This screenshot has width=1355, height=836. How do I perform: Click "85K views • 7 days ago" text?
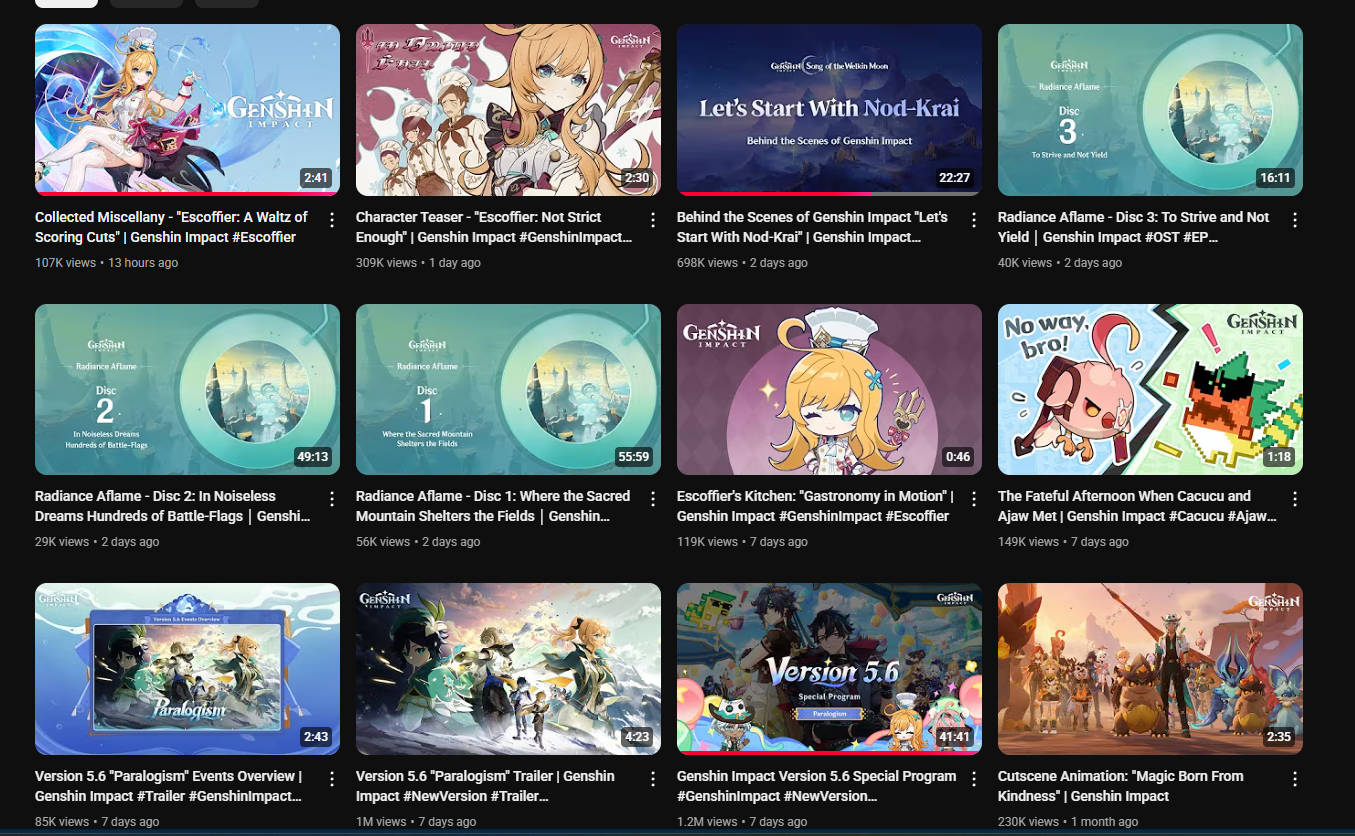97,822
